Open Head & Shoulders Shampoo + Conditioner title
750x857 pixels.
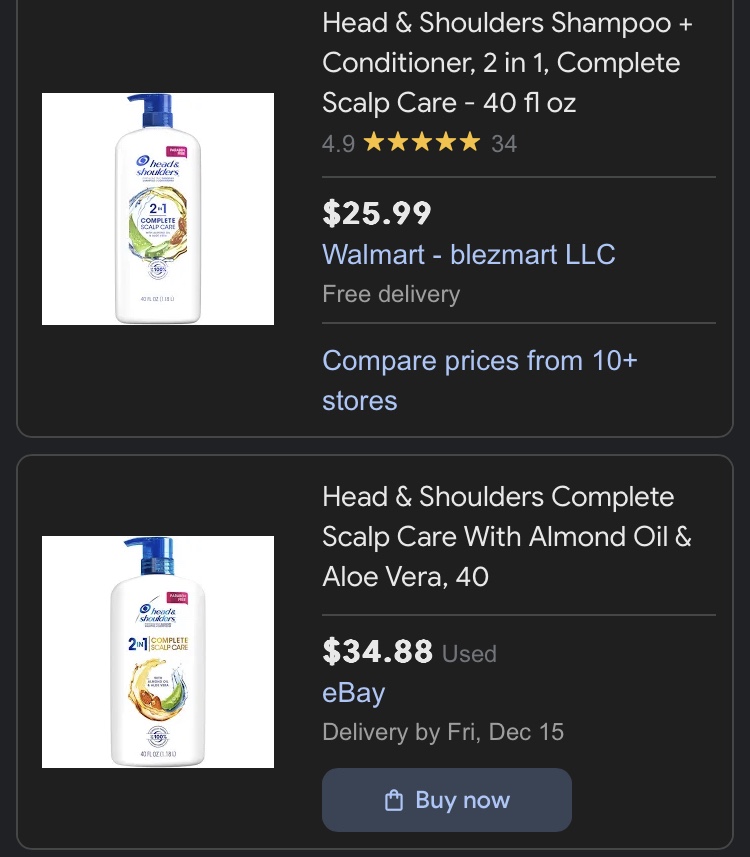(x=507, y=62)
